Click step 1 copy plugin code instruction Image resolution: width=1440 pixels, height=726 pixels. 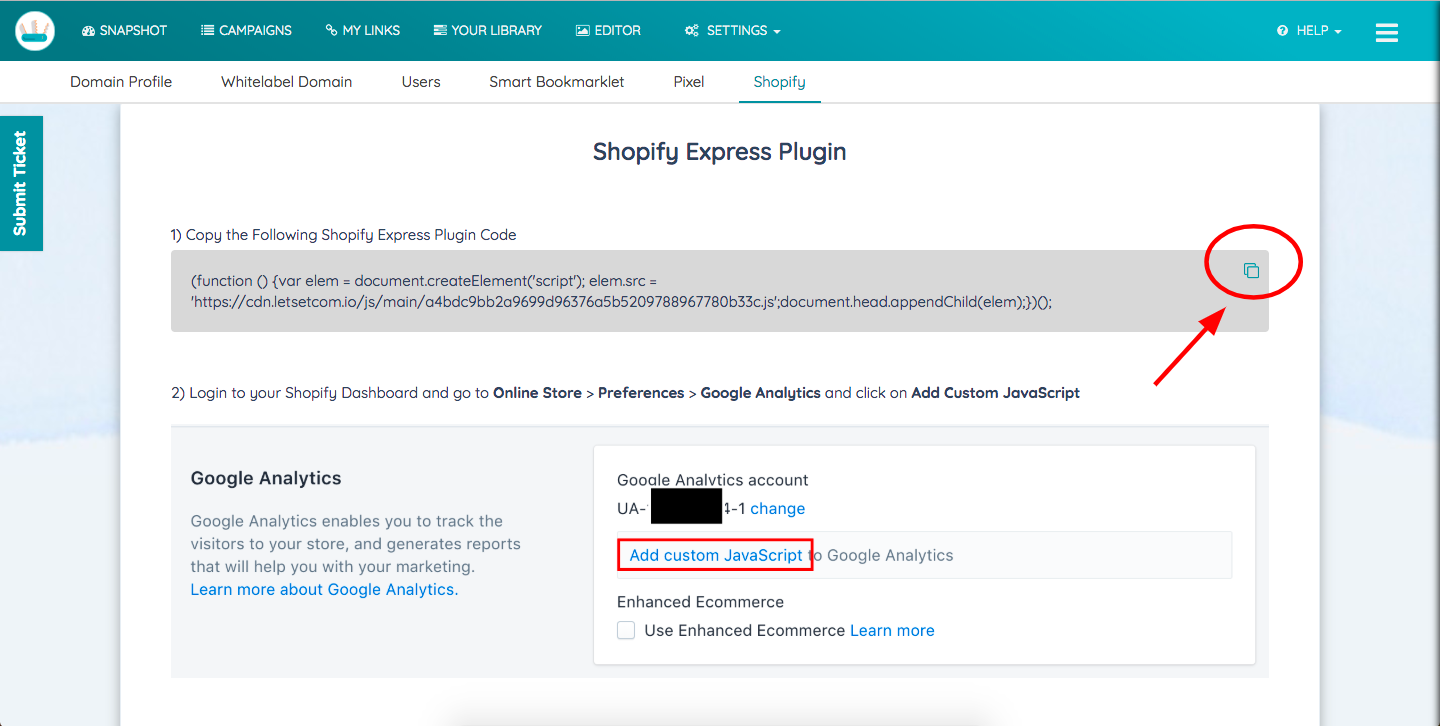coord(344,235)
